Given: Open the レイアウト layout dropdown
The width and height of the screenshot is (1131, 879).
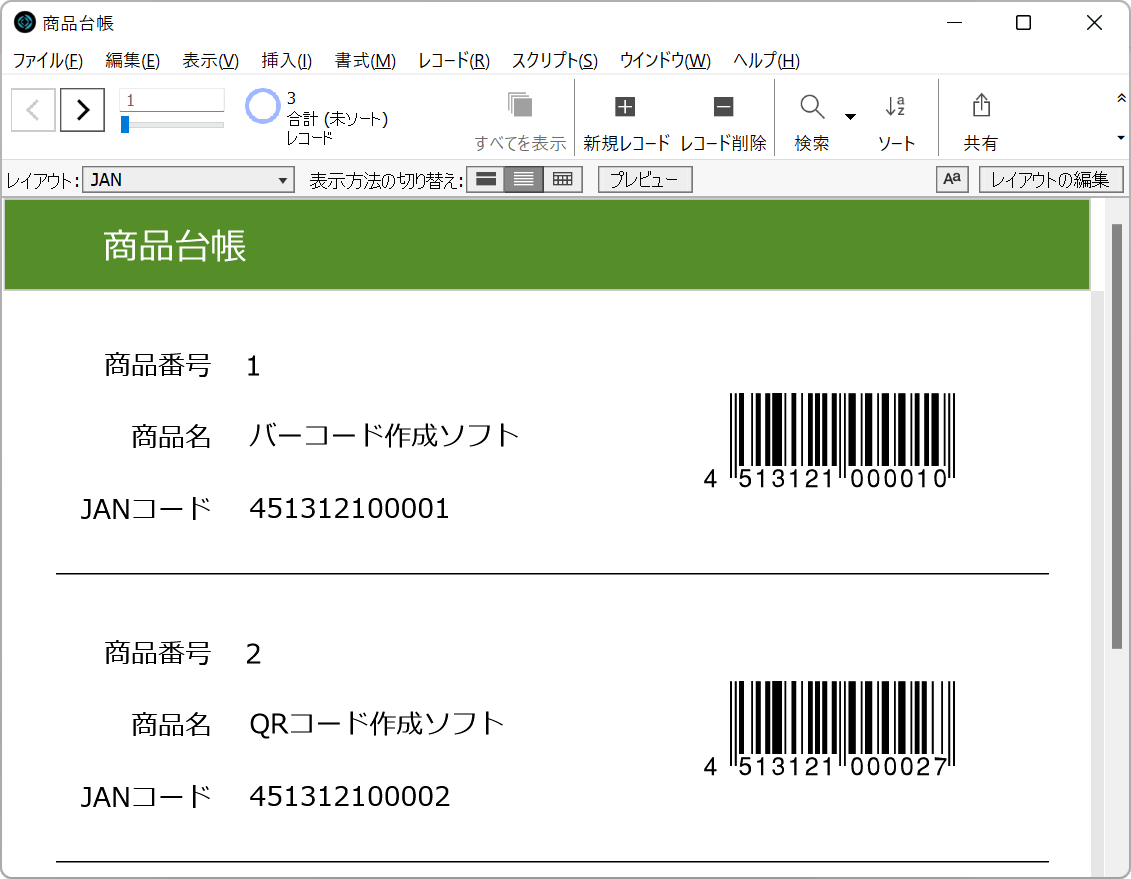Looking at the screenshot, I should pos(187,179).
